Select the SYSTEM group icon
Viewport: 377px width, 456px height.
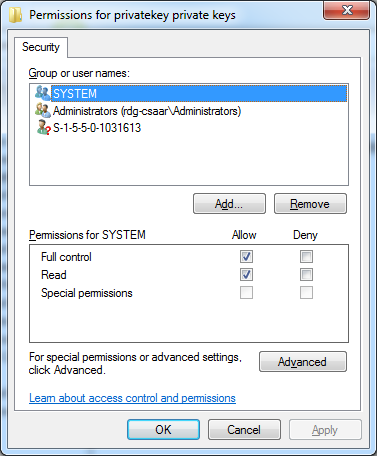[x=43, y=93]
